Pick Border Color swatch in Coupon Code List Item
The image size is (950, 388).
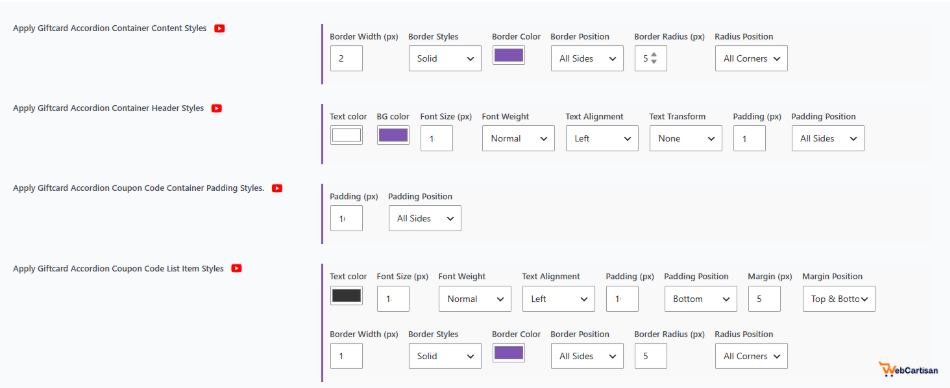(509, 353)
